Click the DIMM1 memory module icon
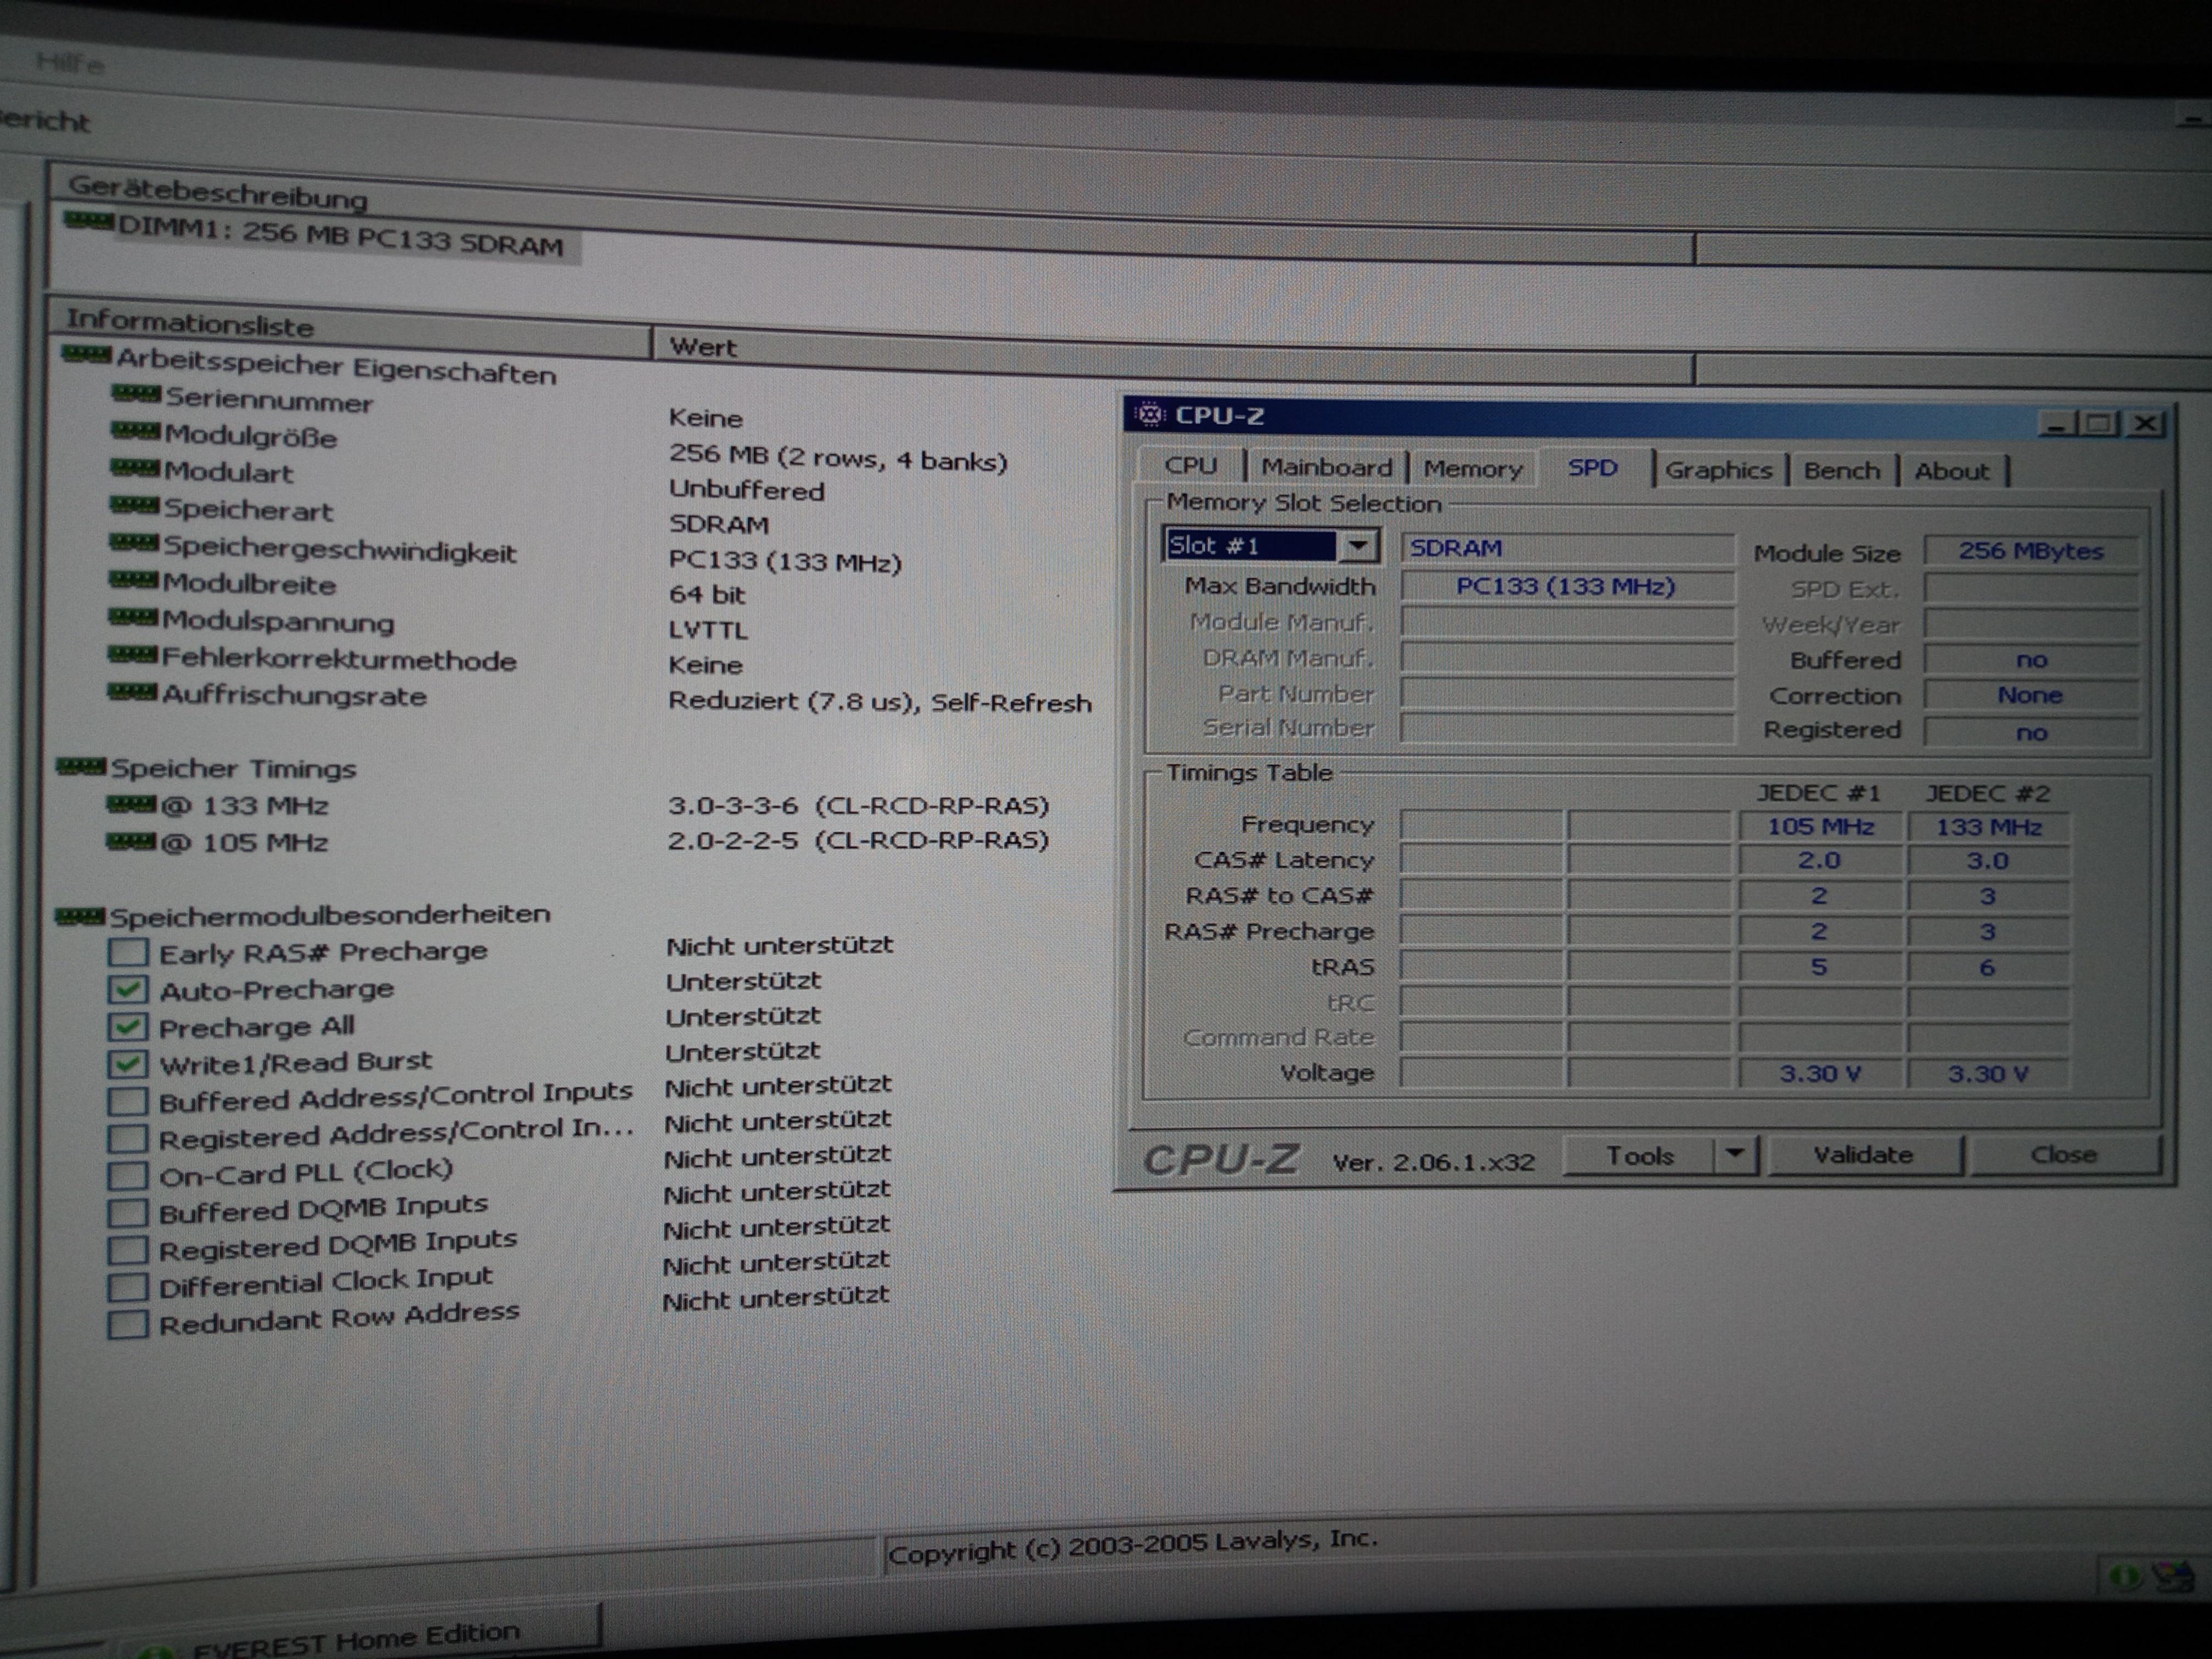 88,221
